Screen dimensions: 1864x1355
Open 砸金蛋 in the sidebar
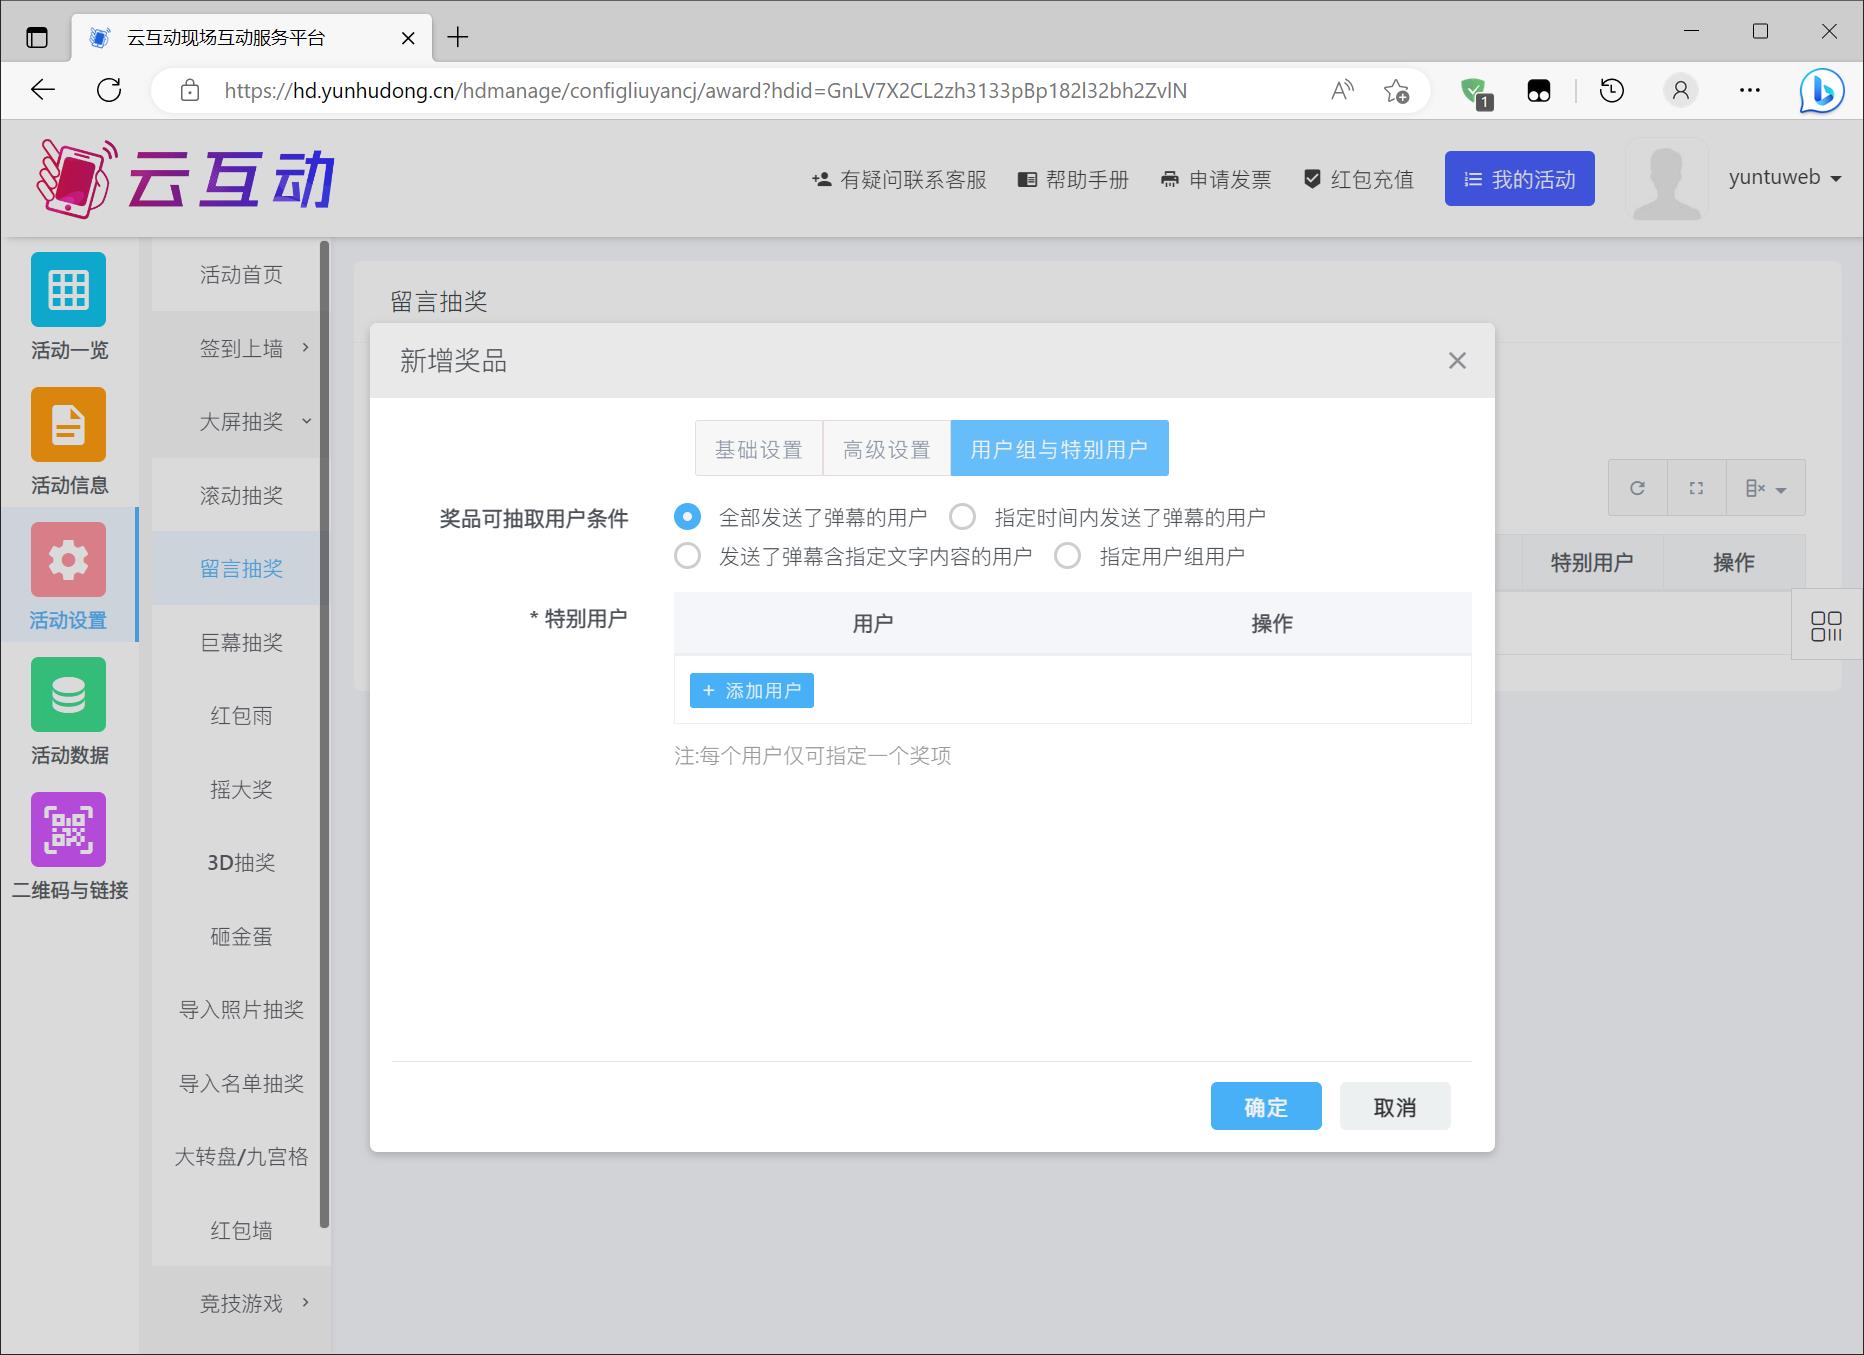coord(241,936)
